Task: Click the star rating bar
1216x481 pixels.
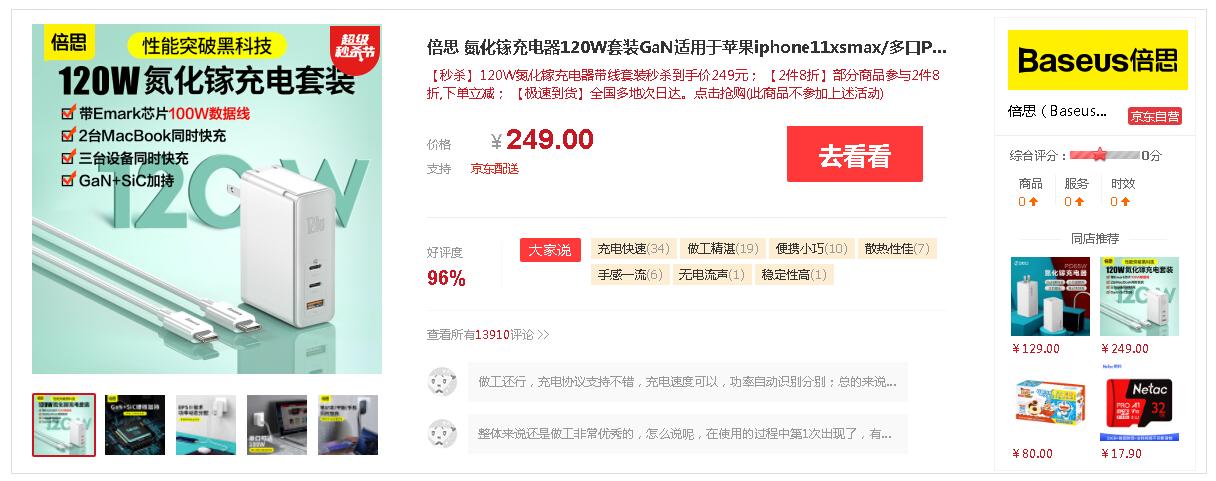Action: click(1104, 155)
